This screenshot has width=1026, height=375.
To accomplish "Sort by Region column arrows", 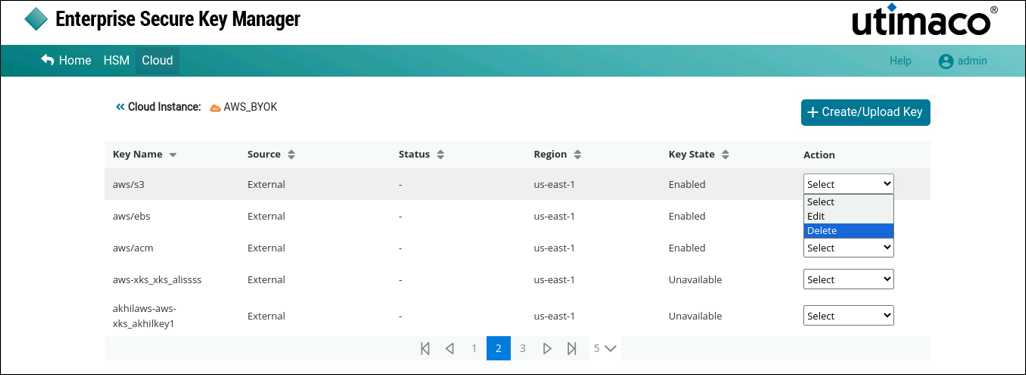I will [x=577, y=155].
